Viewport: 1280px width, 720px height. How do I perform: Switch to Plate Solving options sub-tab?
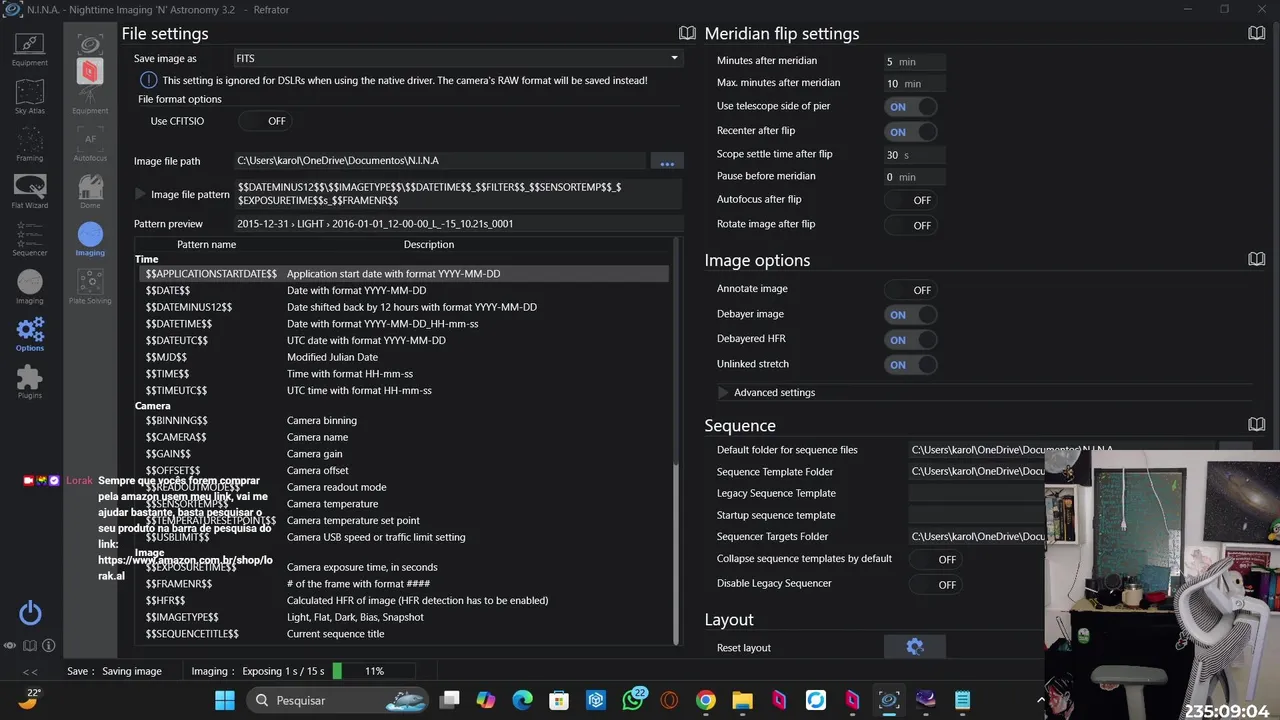[90, 287]
